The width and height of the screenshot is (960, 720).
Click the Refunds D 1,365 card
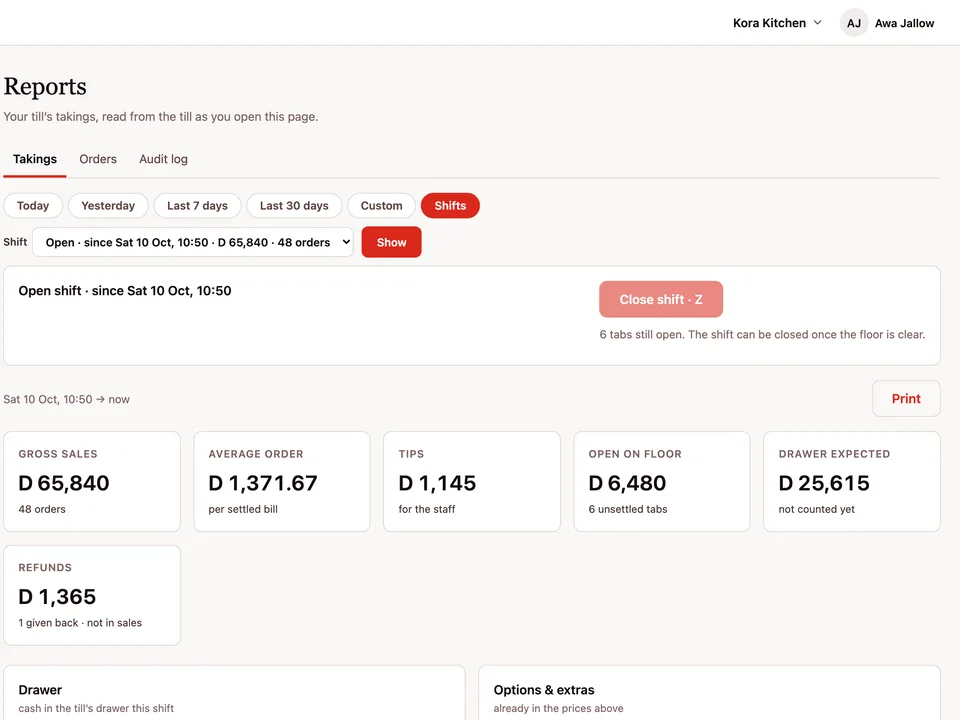point(92,595)
